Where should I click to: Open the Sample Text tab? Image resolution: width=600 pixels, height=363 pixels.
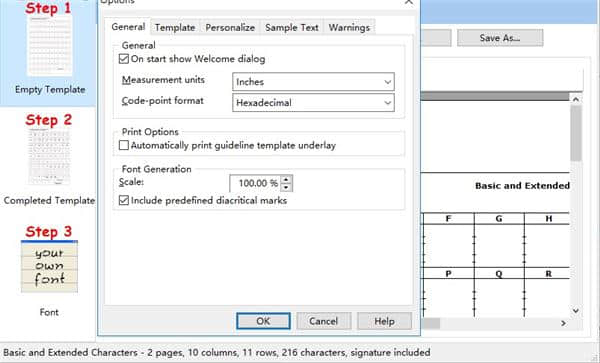292,28
